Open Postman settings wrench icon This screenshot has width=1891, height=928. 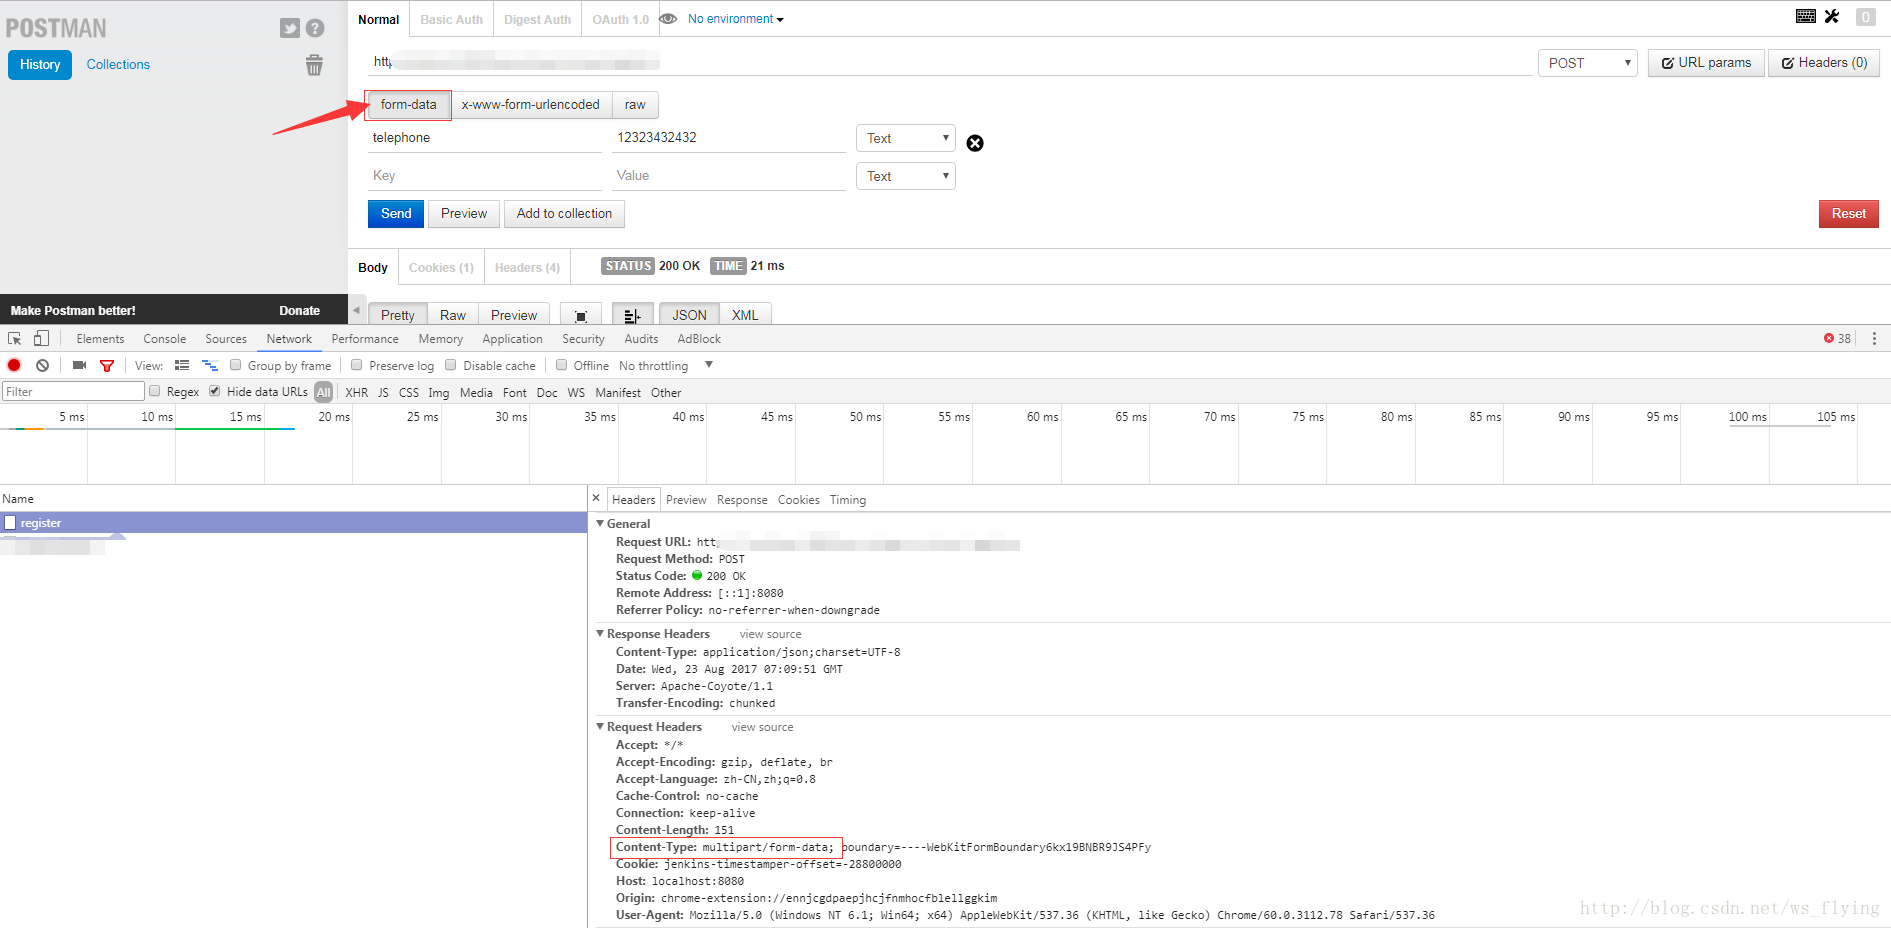click(x=1832, y=16)
